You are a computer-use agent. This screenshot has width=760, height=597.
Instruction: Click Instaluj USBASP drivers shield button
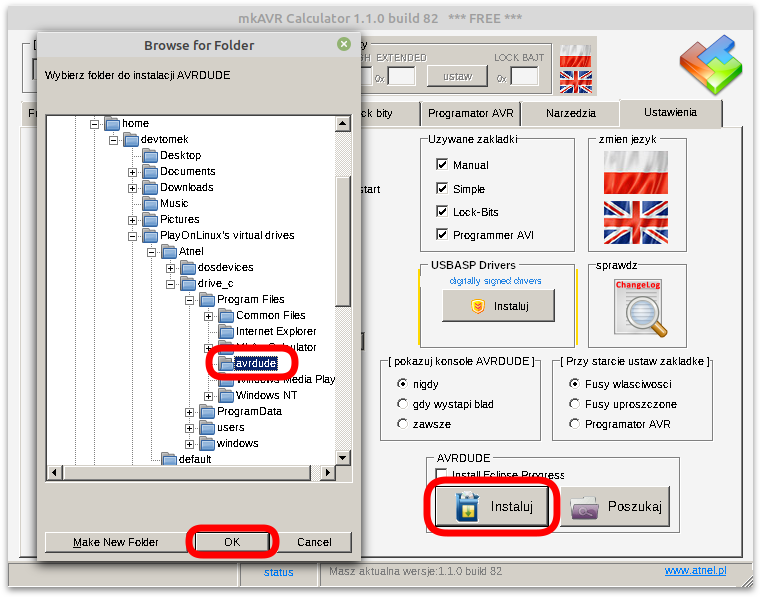pos(498,306)
